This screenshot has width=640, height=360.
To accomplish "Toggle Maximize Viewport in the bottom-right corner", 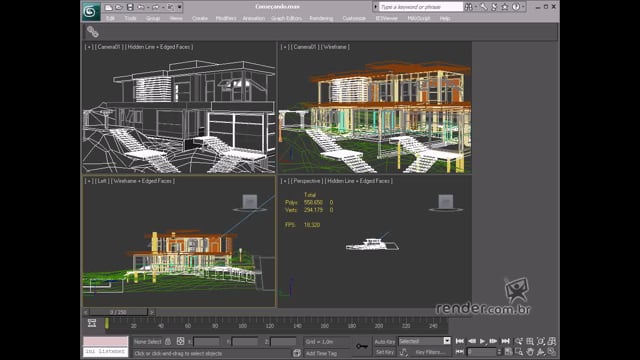I will tap(552, 351).
